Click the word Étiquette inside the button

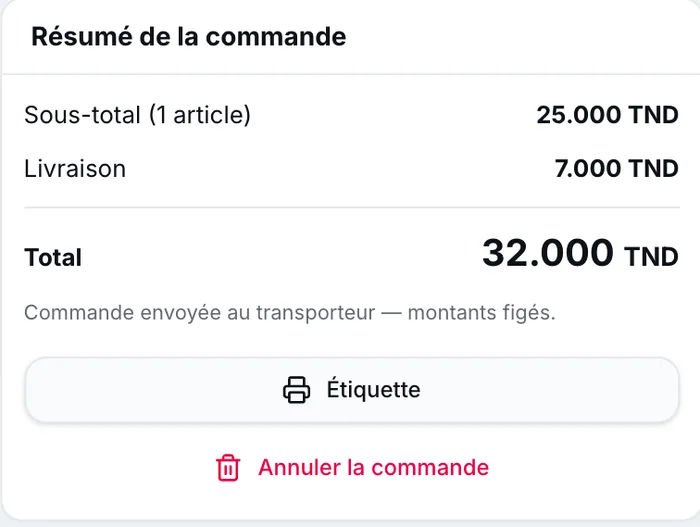pos(374,390)
